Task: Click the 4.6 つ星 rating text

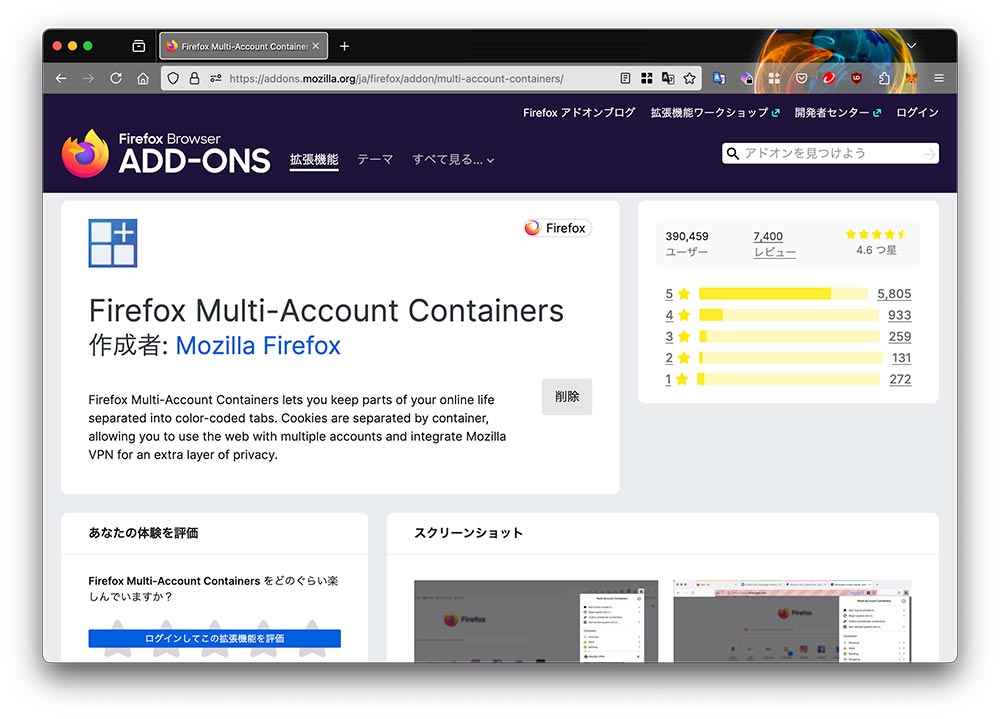Action: coord(876,250)
